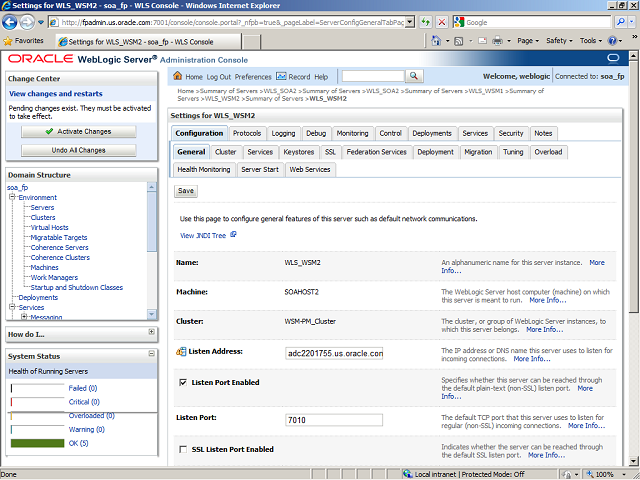This screenshot has height=480, width=640.
Task: Click the Record icon in console toolbar
Action: click(x=281, y=76)
